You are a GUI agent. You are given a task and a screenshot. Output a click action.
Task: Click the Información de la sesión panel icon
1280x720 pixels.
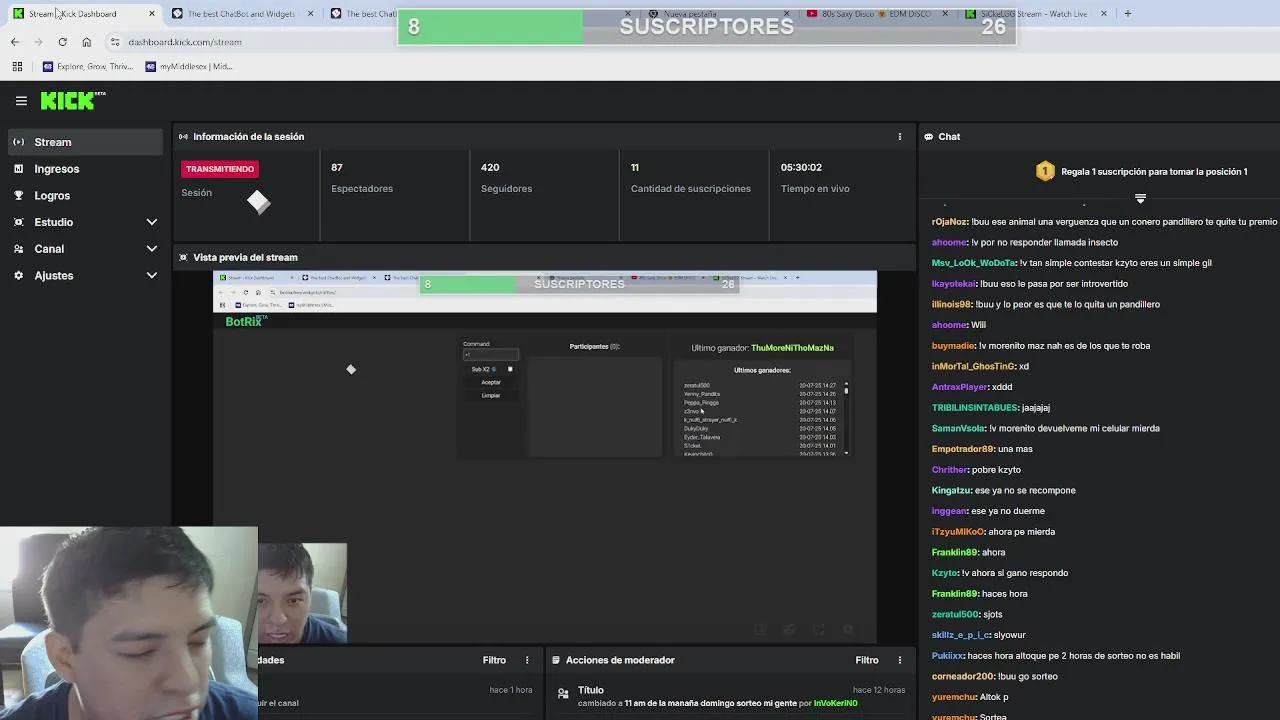click(x=183, y=137)
